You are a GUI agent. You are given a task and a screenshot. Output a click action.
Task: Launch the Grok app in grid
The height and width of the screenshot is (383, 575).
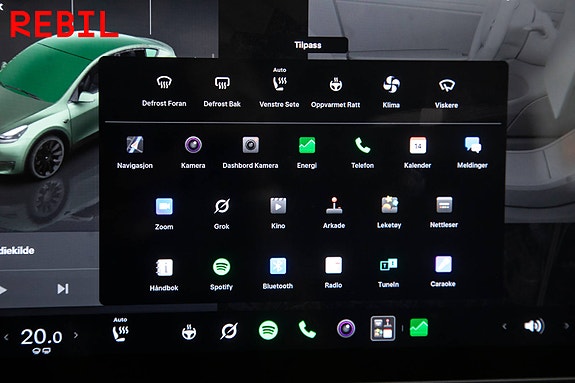click(221, 214)
